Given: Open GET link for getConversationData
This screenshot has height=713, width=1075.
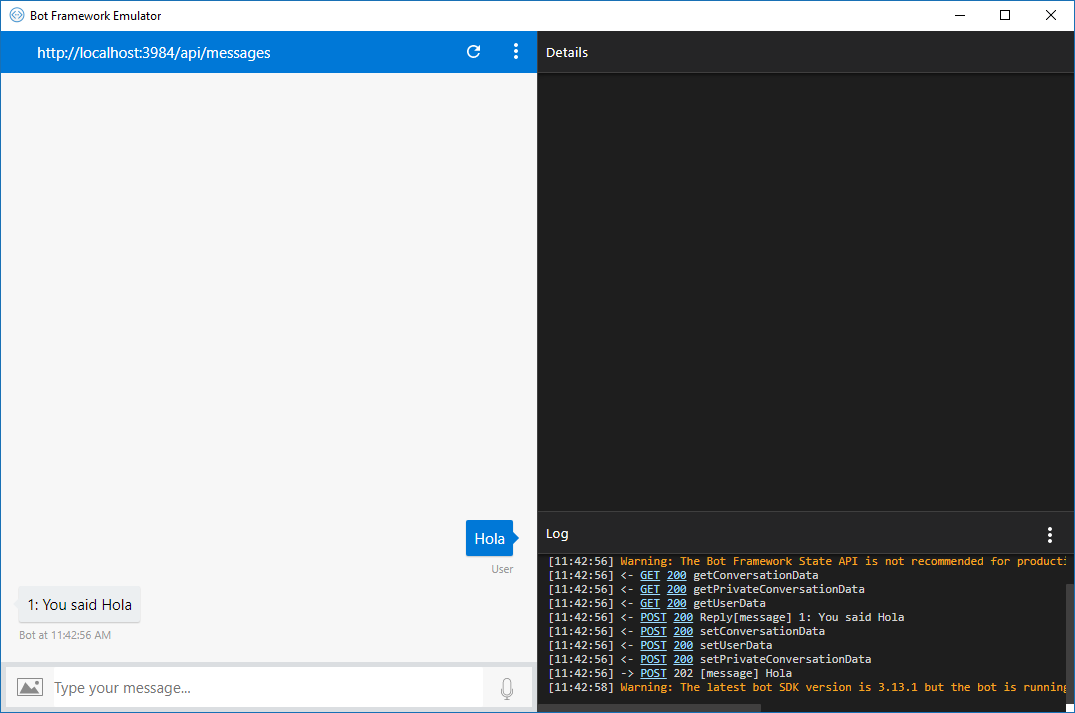Looking at the screenshot, I should point(650,575).
